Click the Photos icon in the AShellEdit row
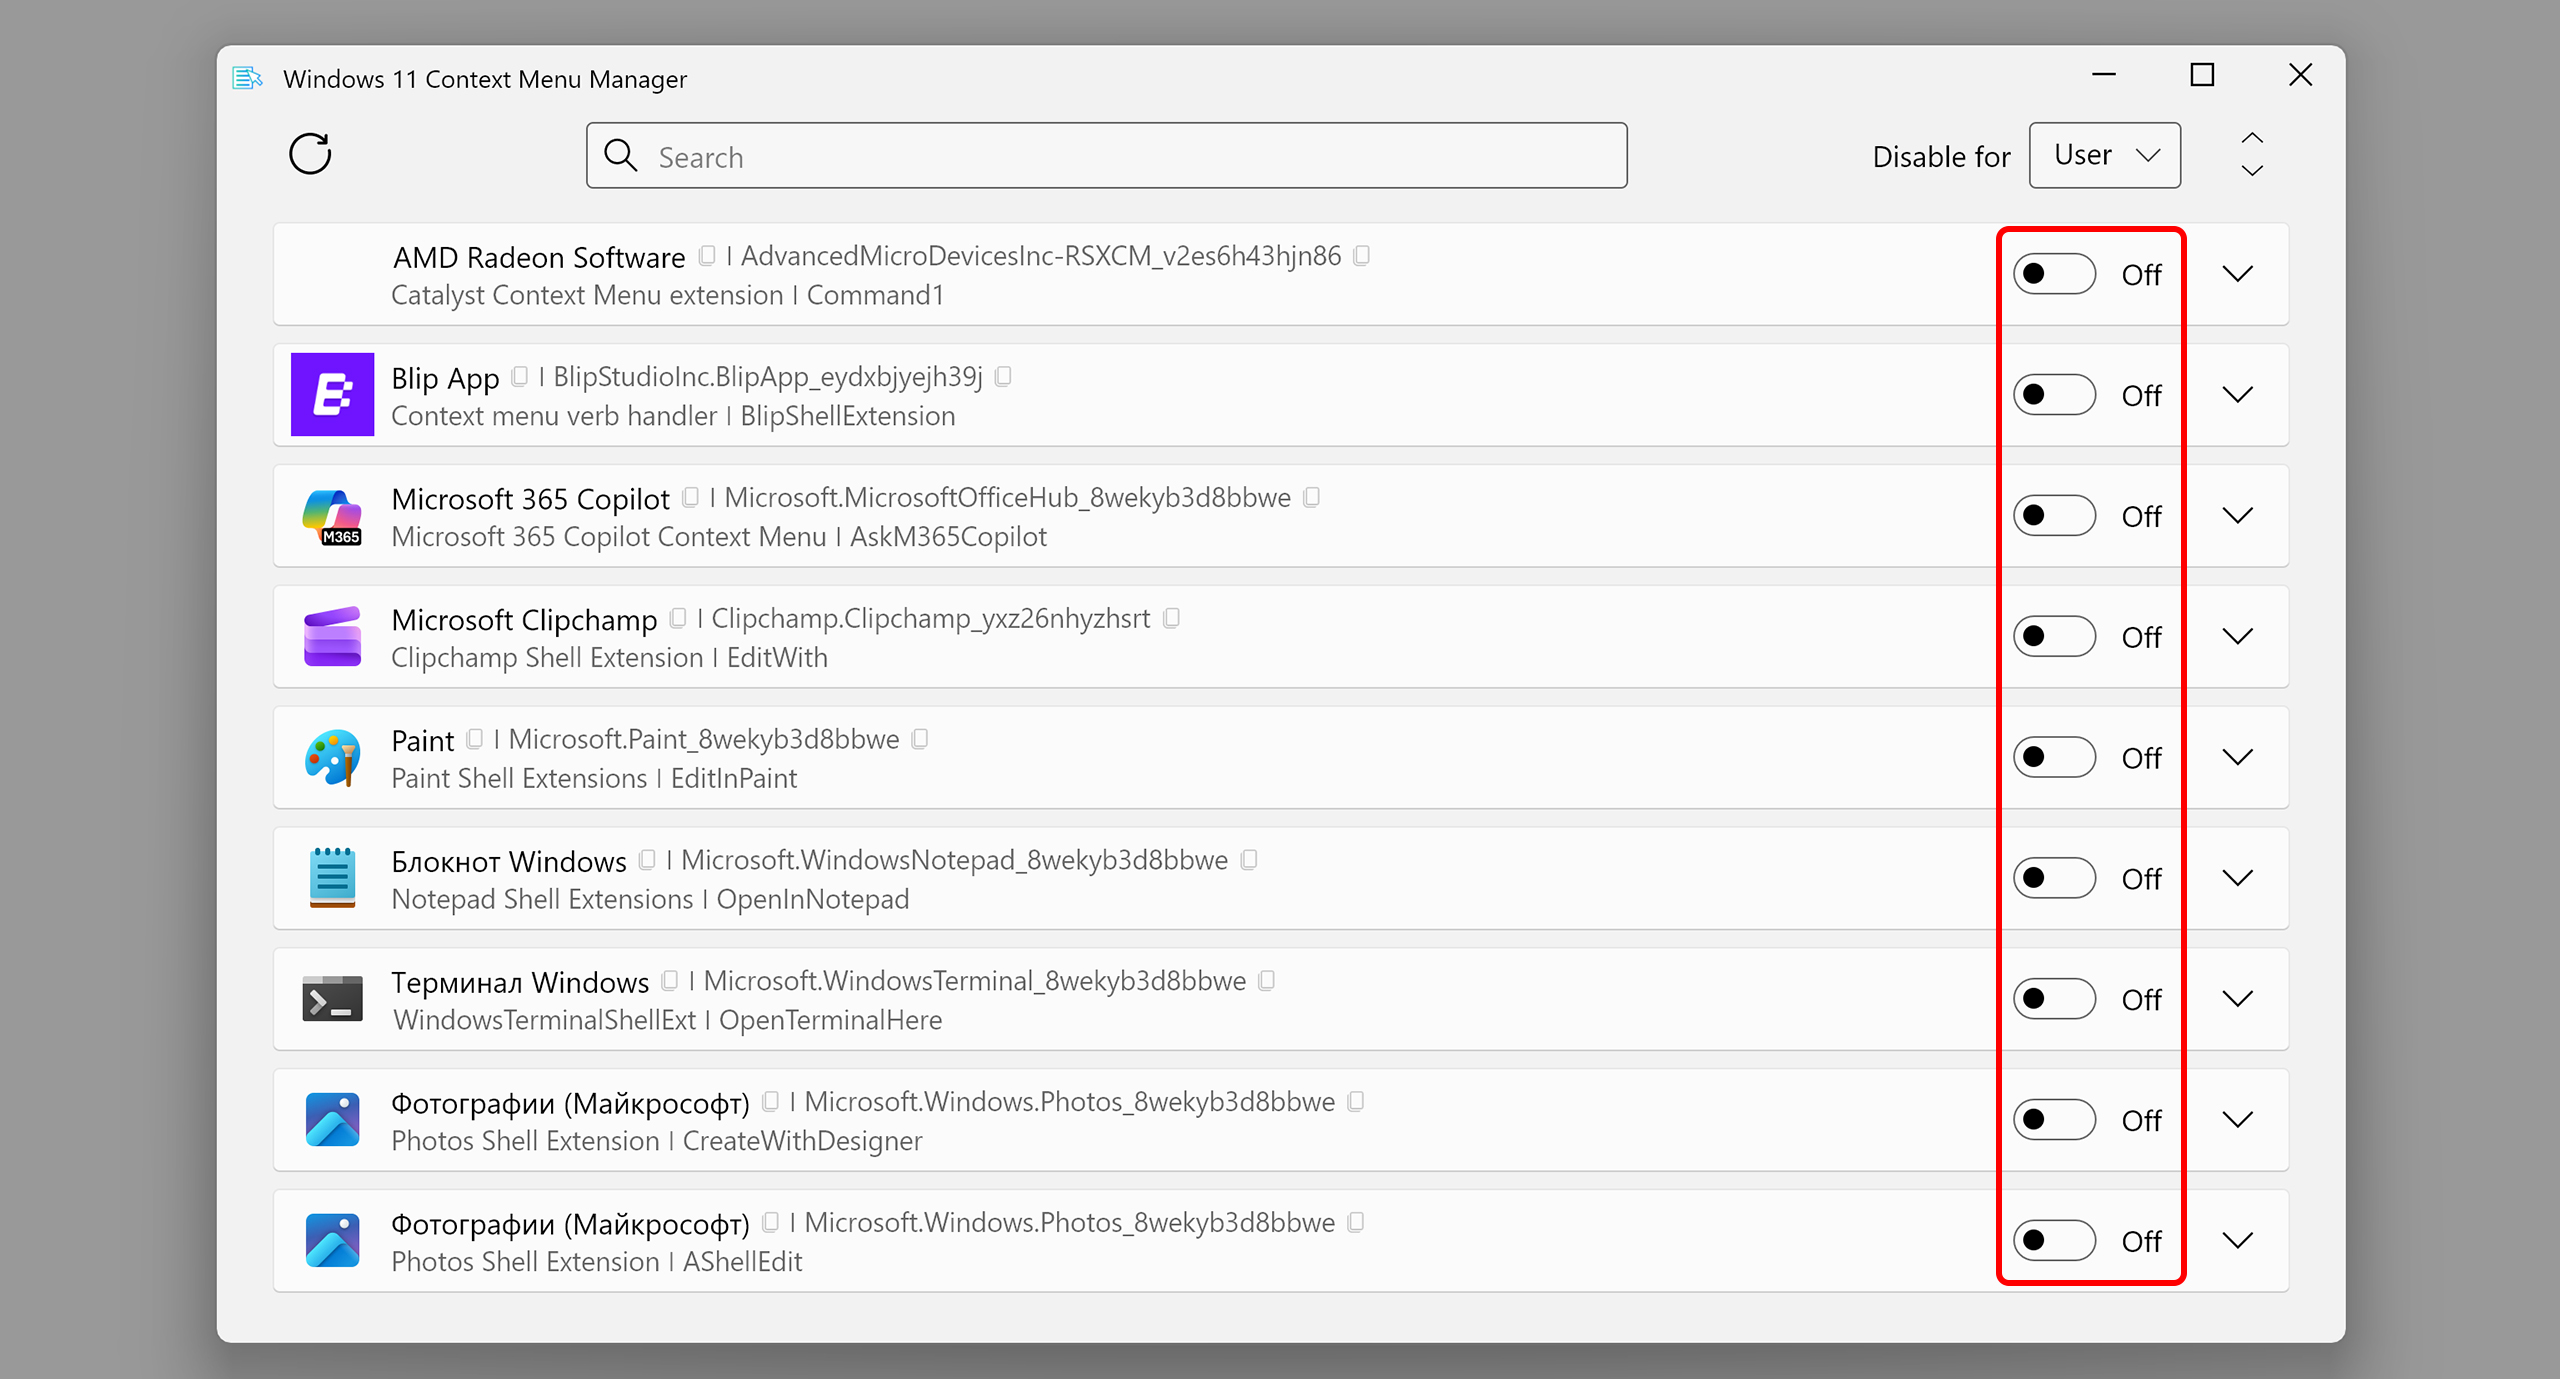 point(332,1241)
